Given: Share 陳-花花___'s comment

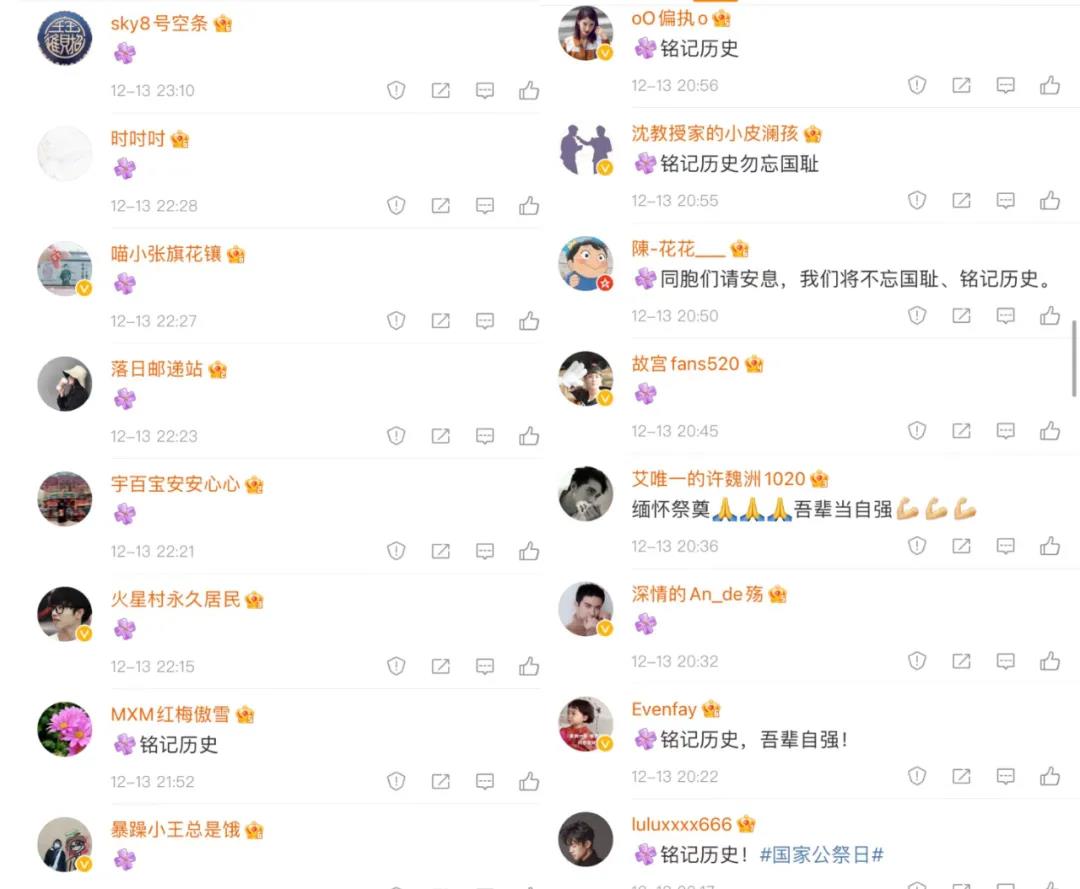Looking at the screenshot, I should (x=962, y=315).
